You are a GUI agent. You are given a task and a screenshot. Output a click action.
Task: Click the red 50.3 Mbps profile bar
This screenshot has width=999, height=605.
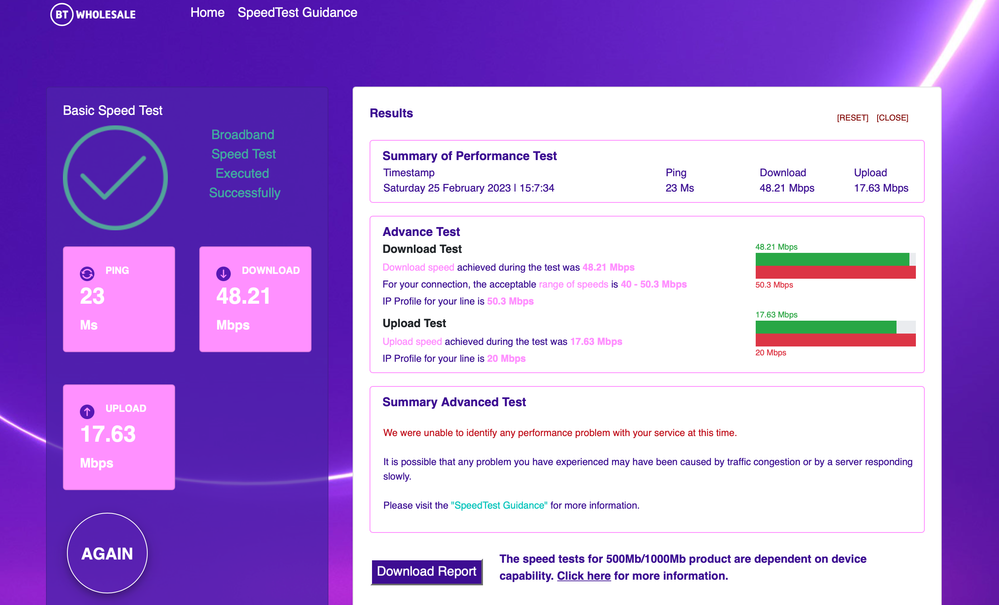(835, 273)
